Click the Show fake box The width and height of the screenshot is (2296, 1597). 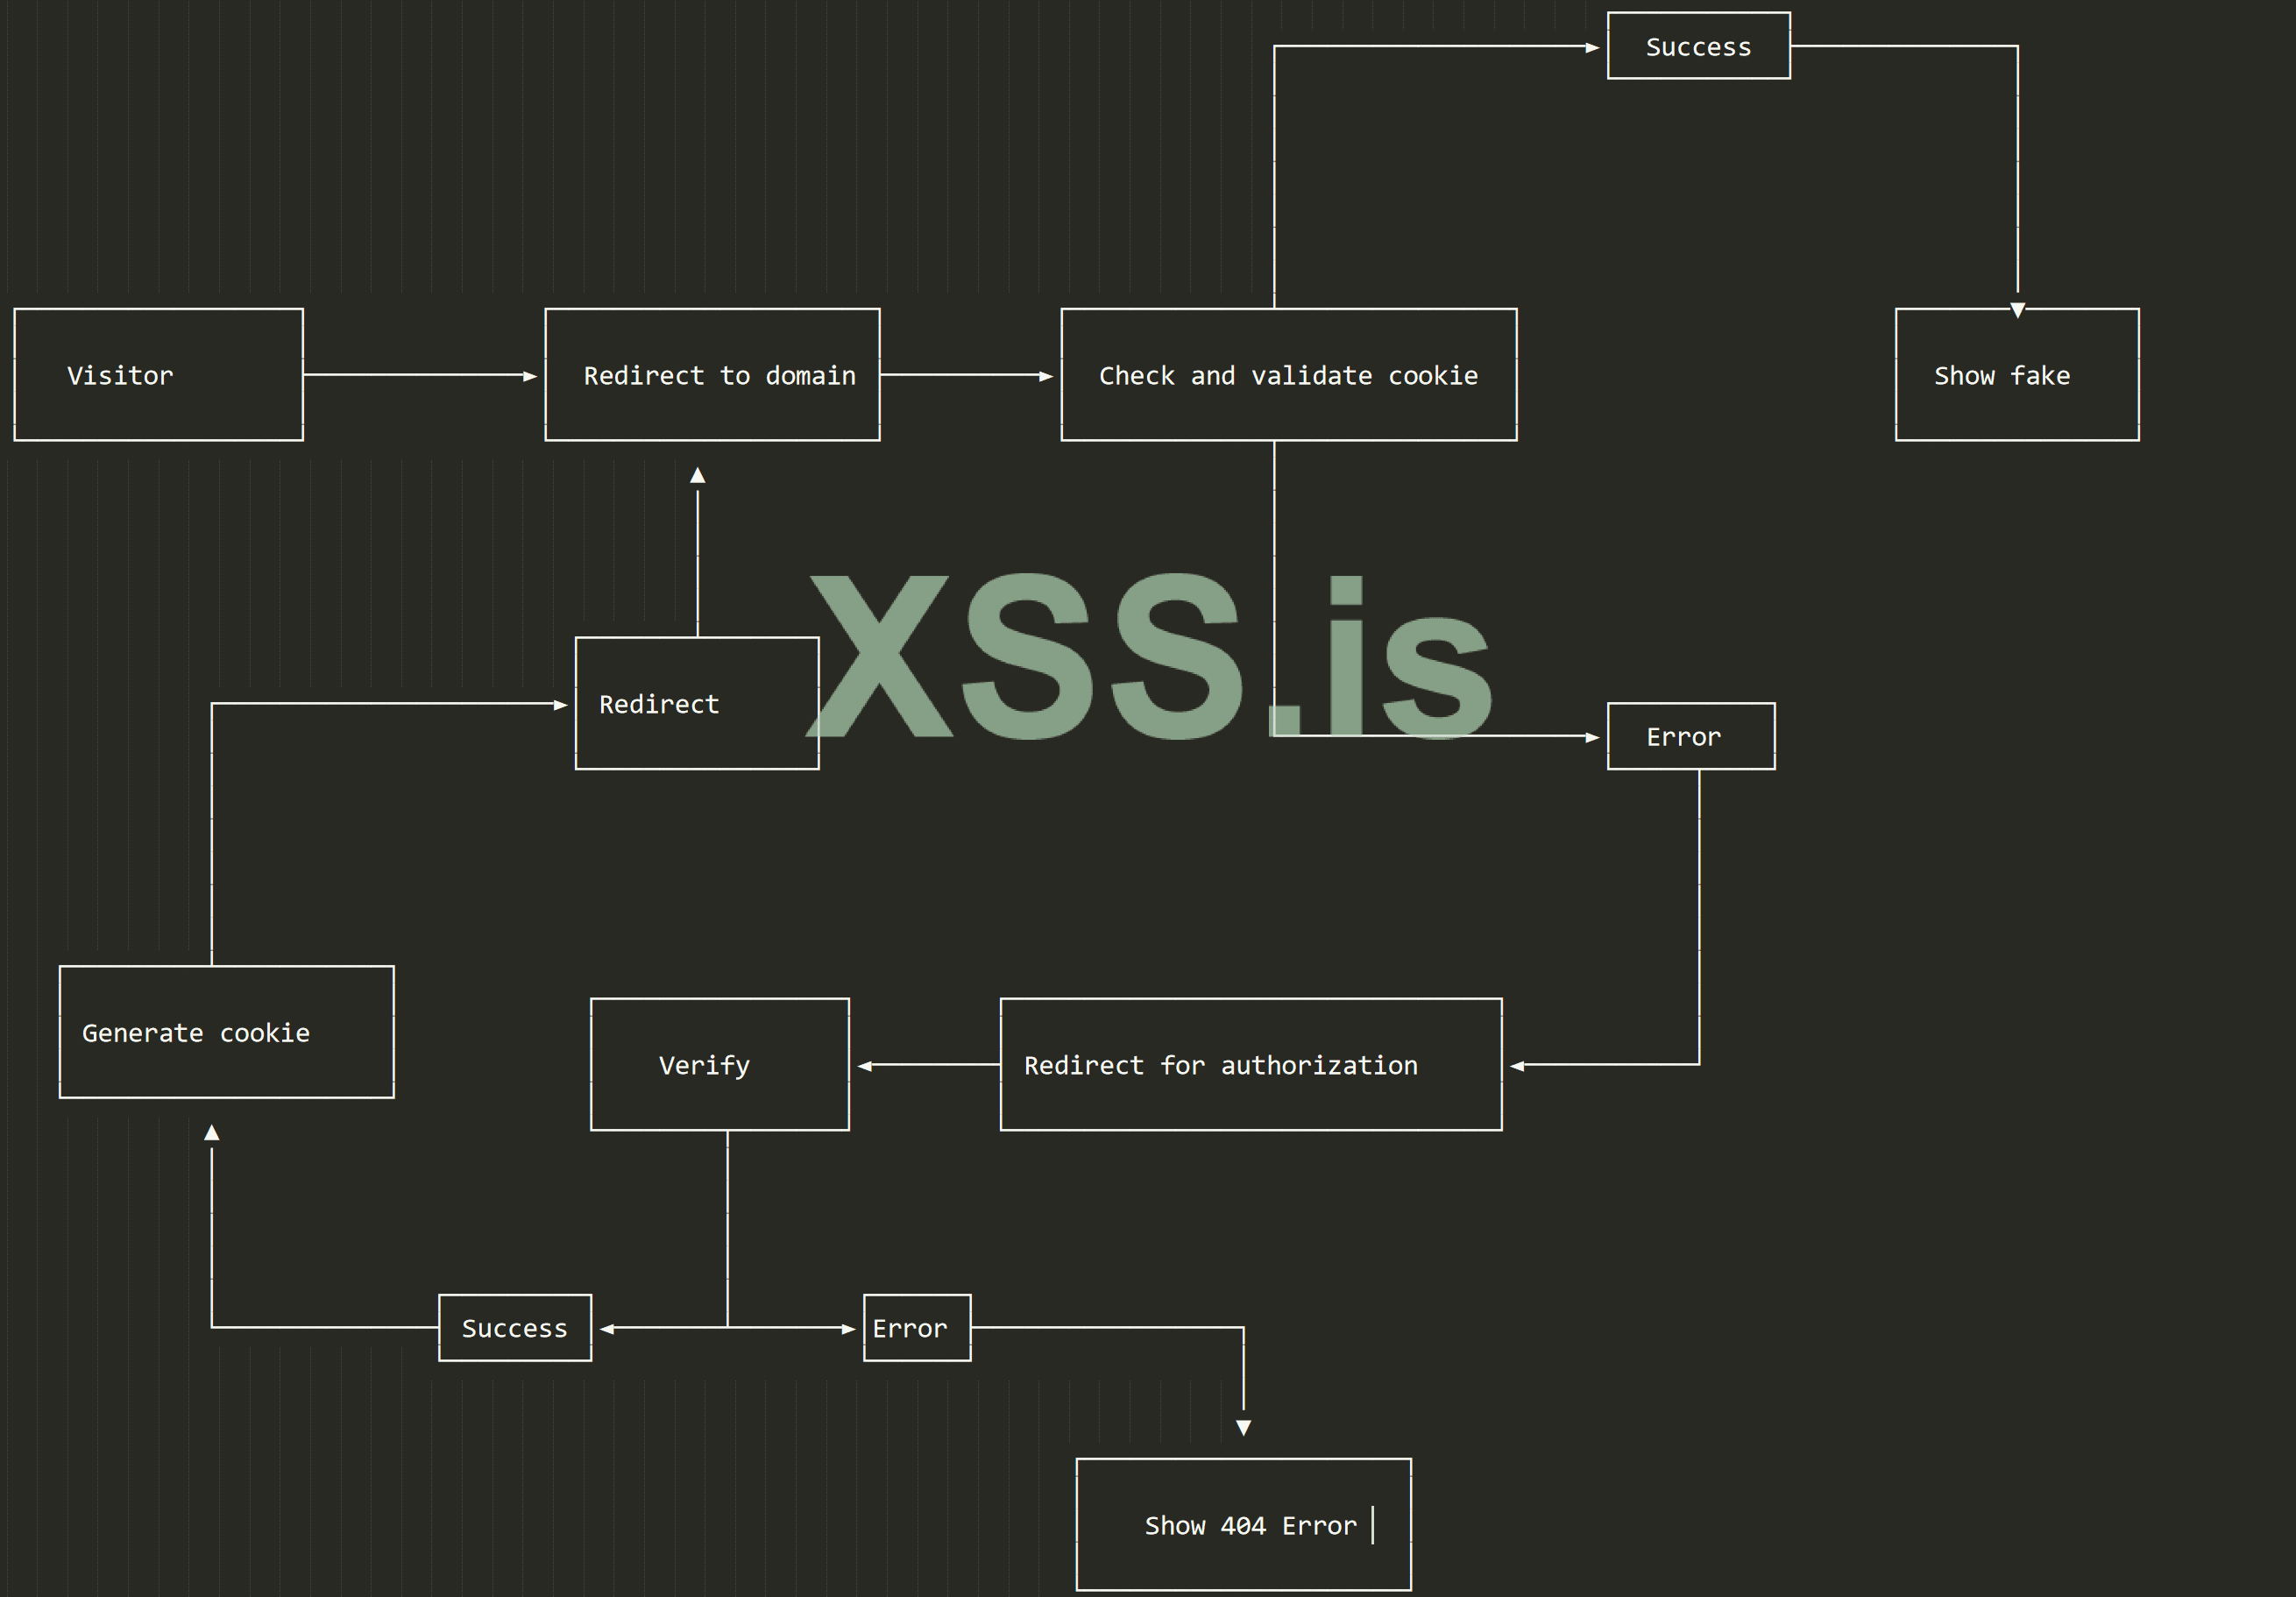[x=2016, y=375]
